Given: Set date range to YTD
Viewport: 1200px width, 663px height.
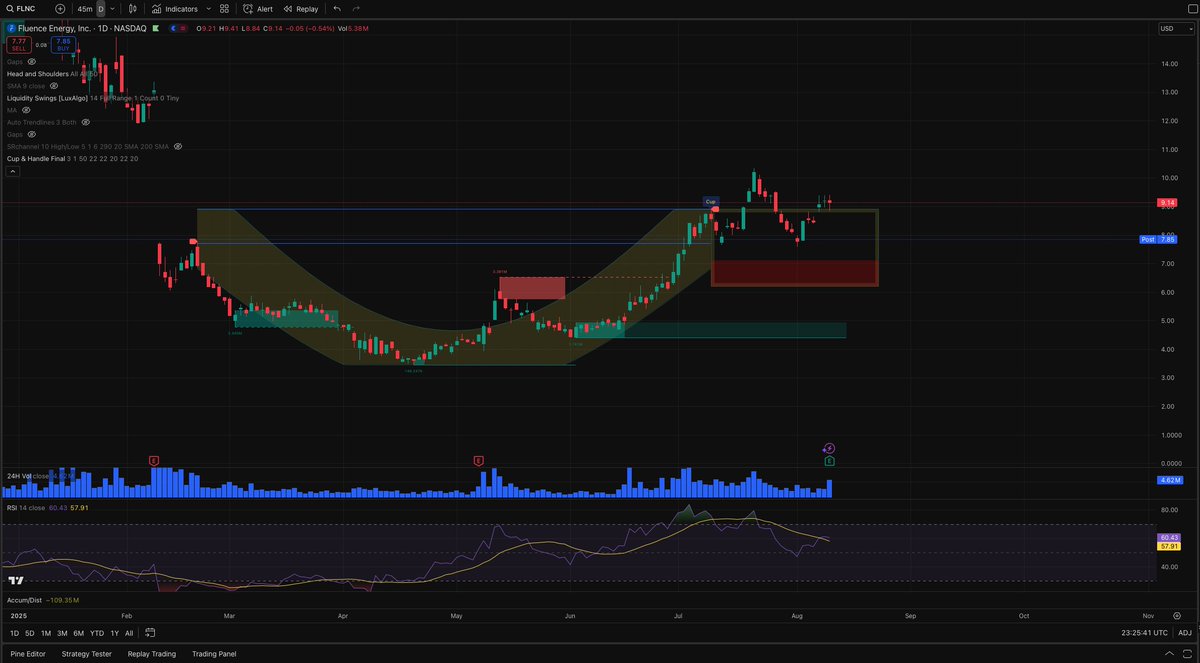Looking at the screenshot, I should [97, 633].
